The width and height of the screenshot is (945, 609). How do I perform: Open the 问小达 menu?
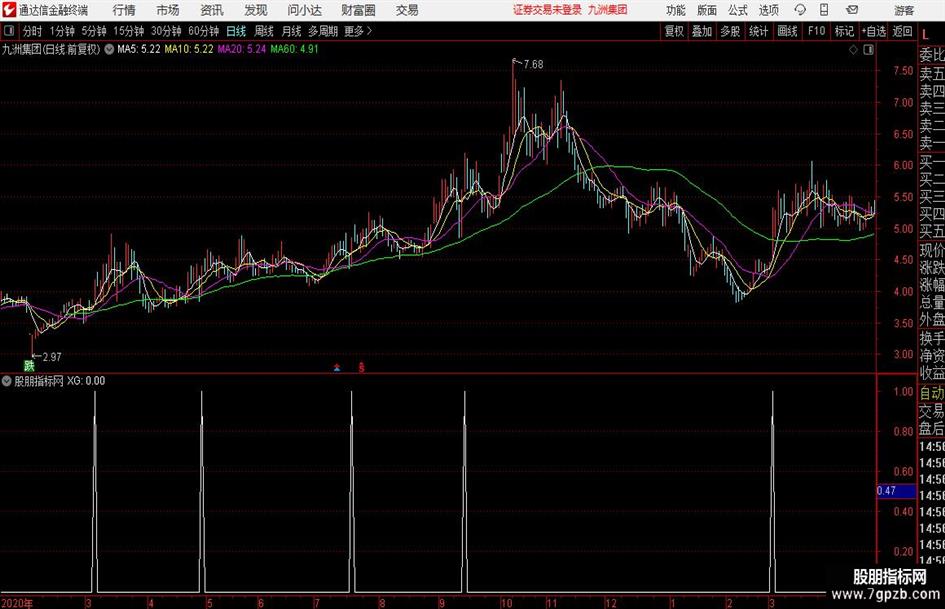[x=304, y=10]
